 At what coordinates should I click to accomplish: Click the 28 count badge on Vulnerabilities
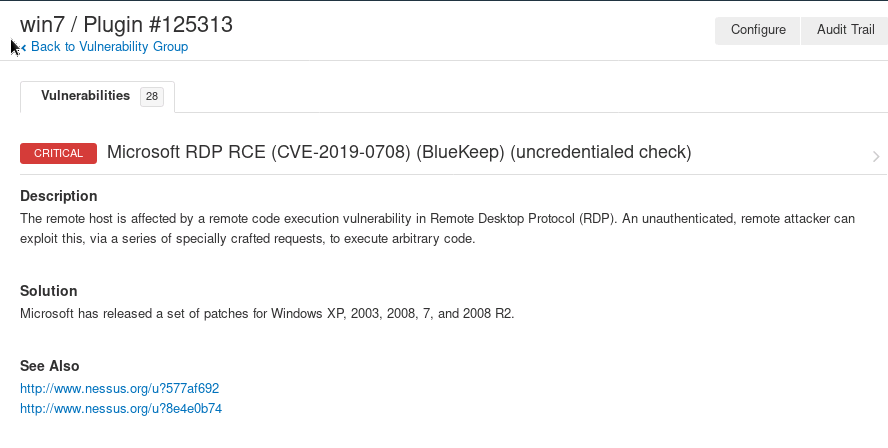pos(152,97)
